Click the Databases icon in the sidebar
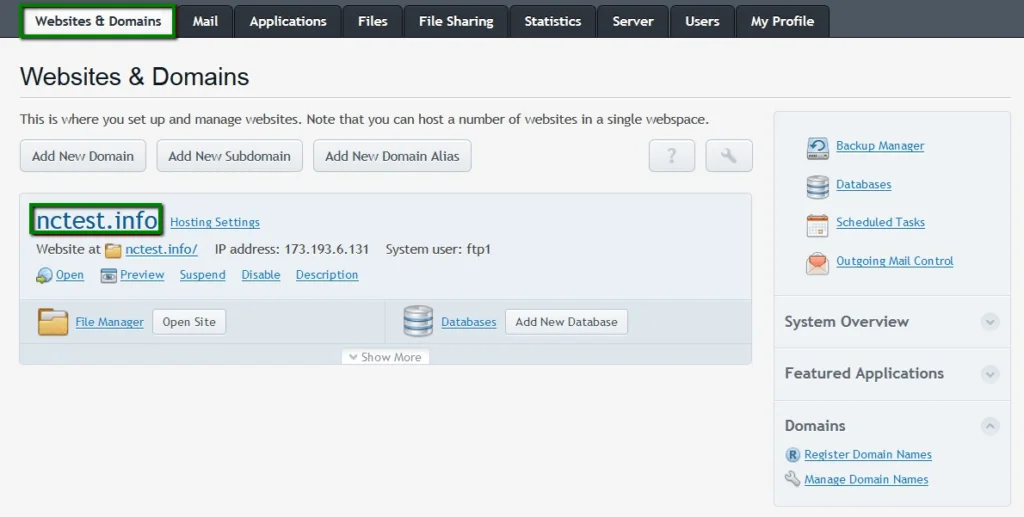The image size is (1024, 517). [x=817, y=186]
